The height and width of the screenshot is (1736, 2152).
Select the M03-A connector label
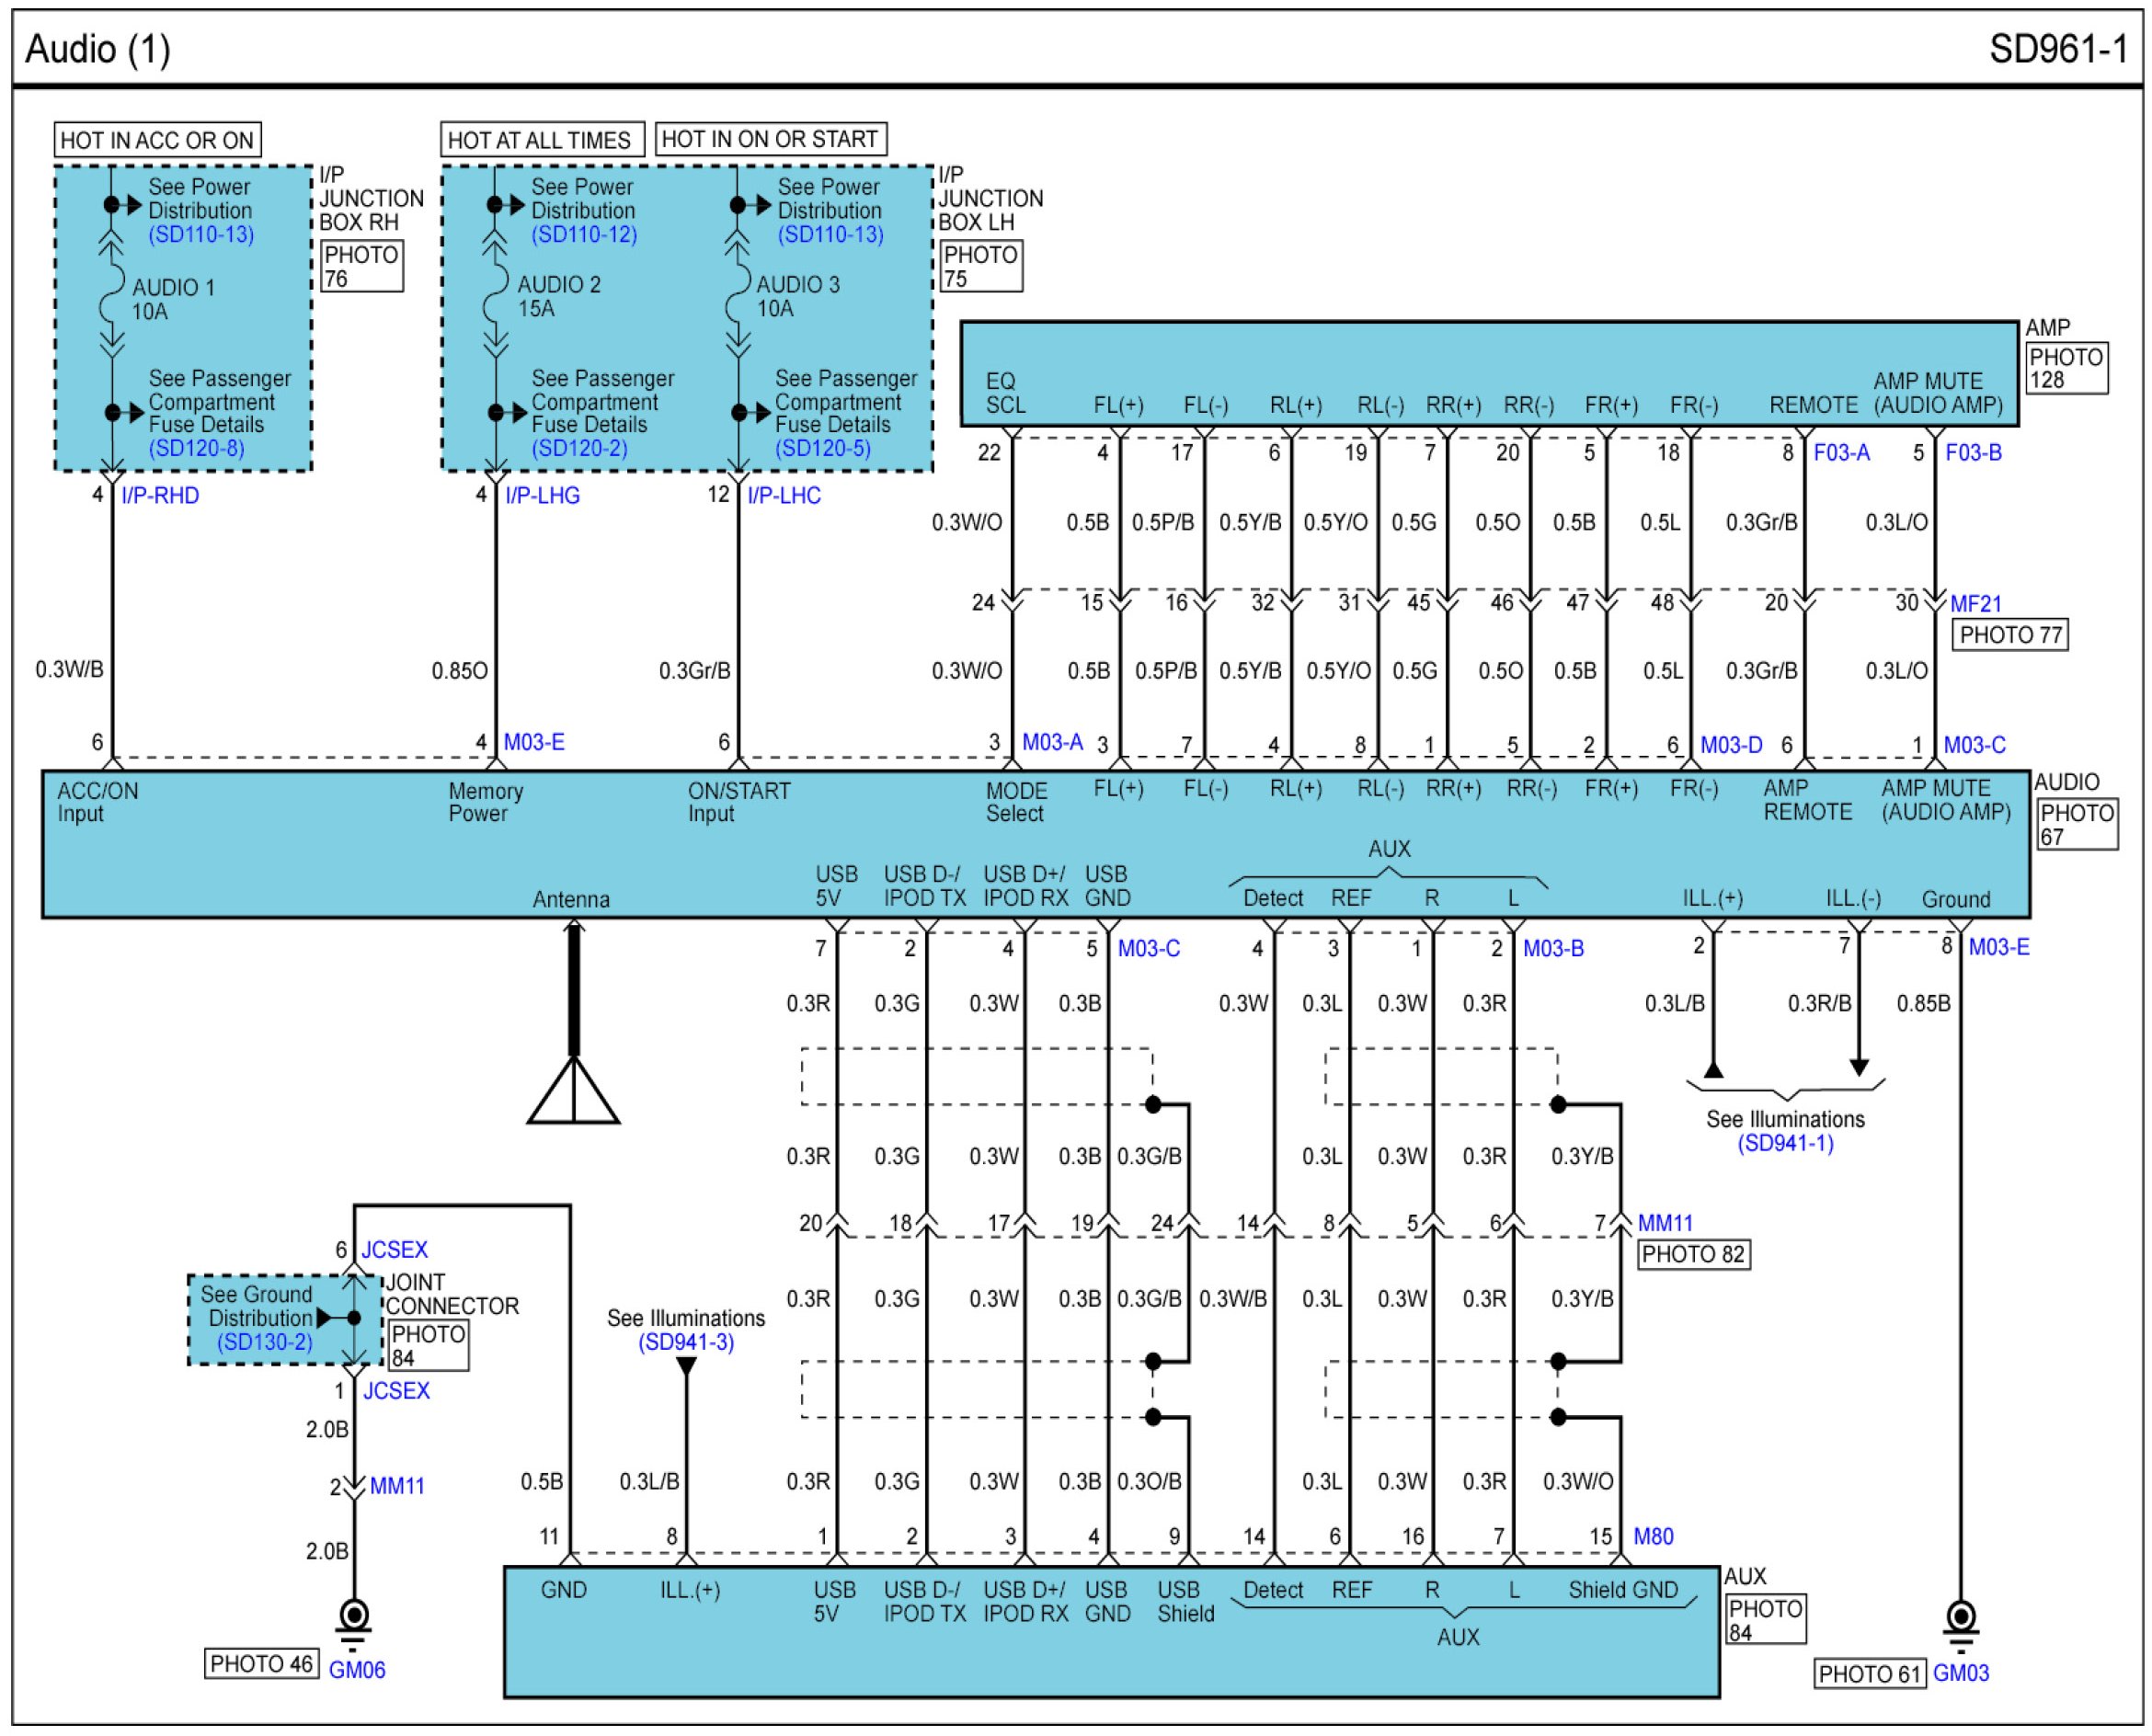point(1052,742)
